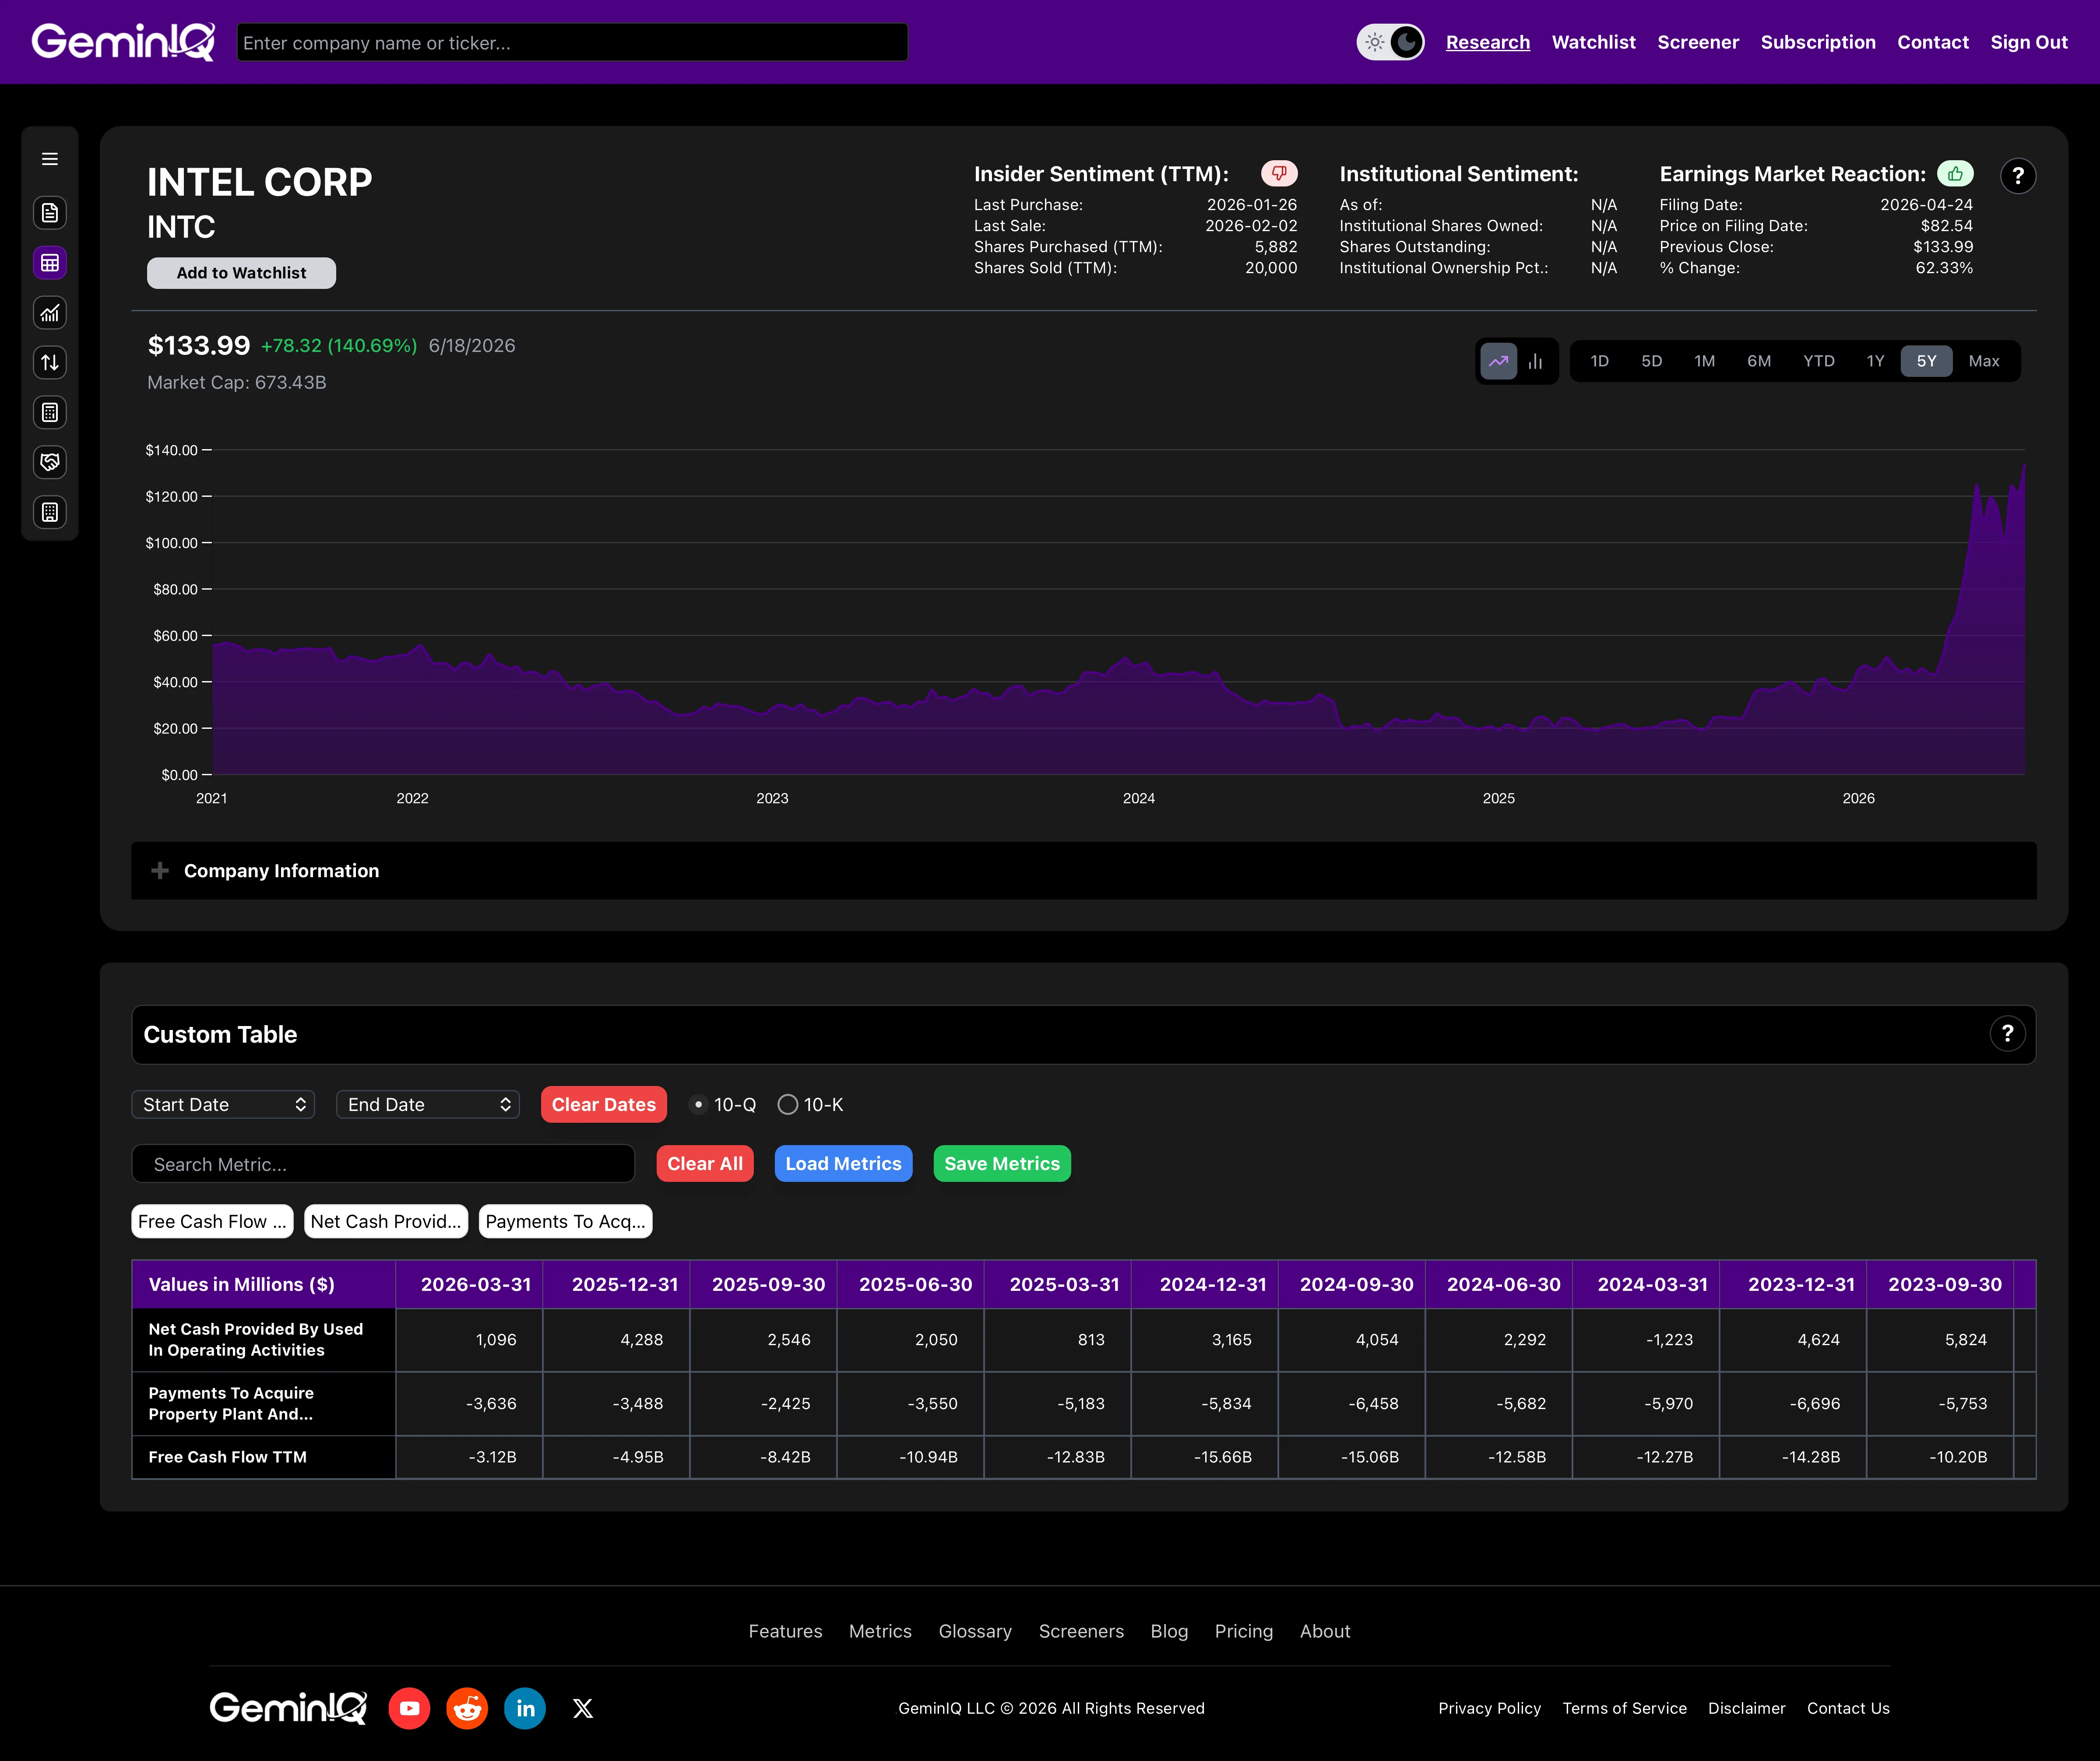
Task: Open the Features footer link
Action: click(785, 1631)
